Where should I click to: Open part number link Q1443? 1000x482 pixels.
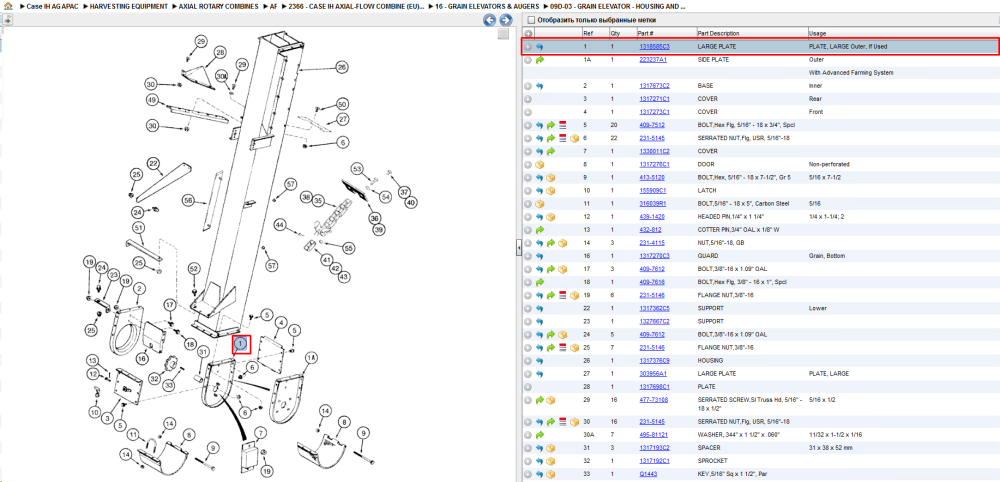(x=647, y=474)
